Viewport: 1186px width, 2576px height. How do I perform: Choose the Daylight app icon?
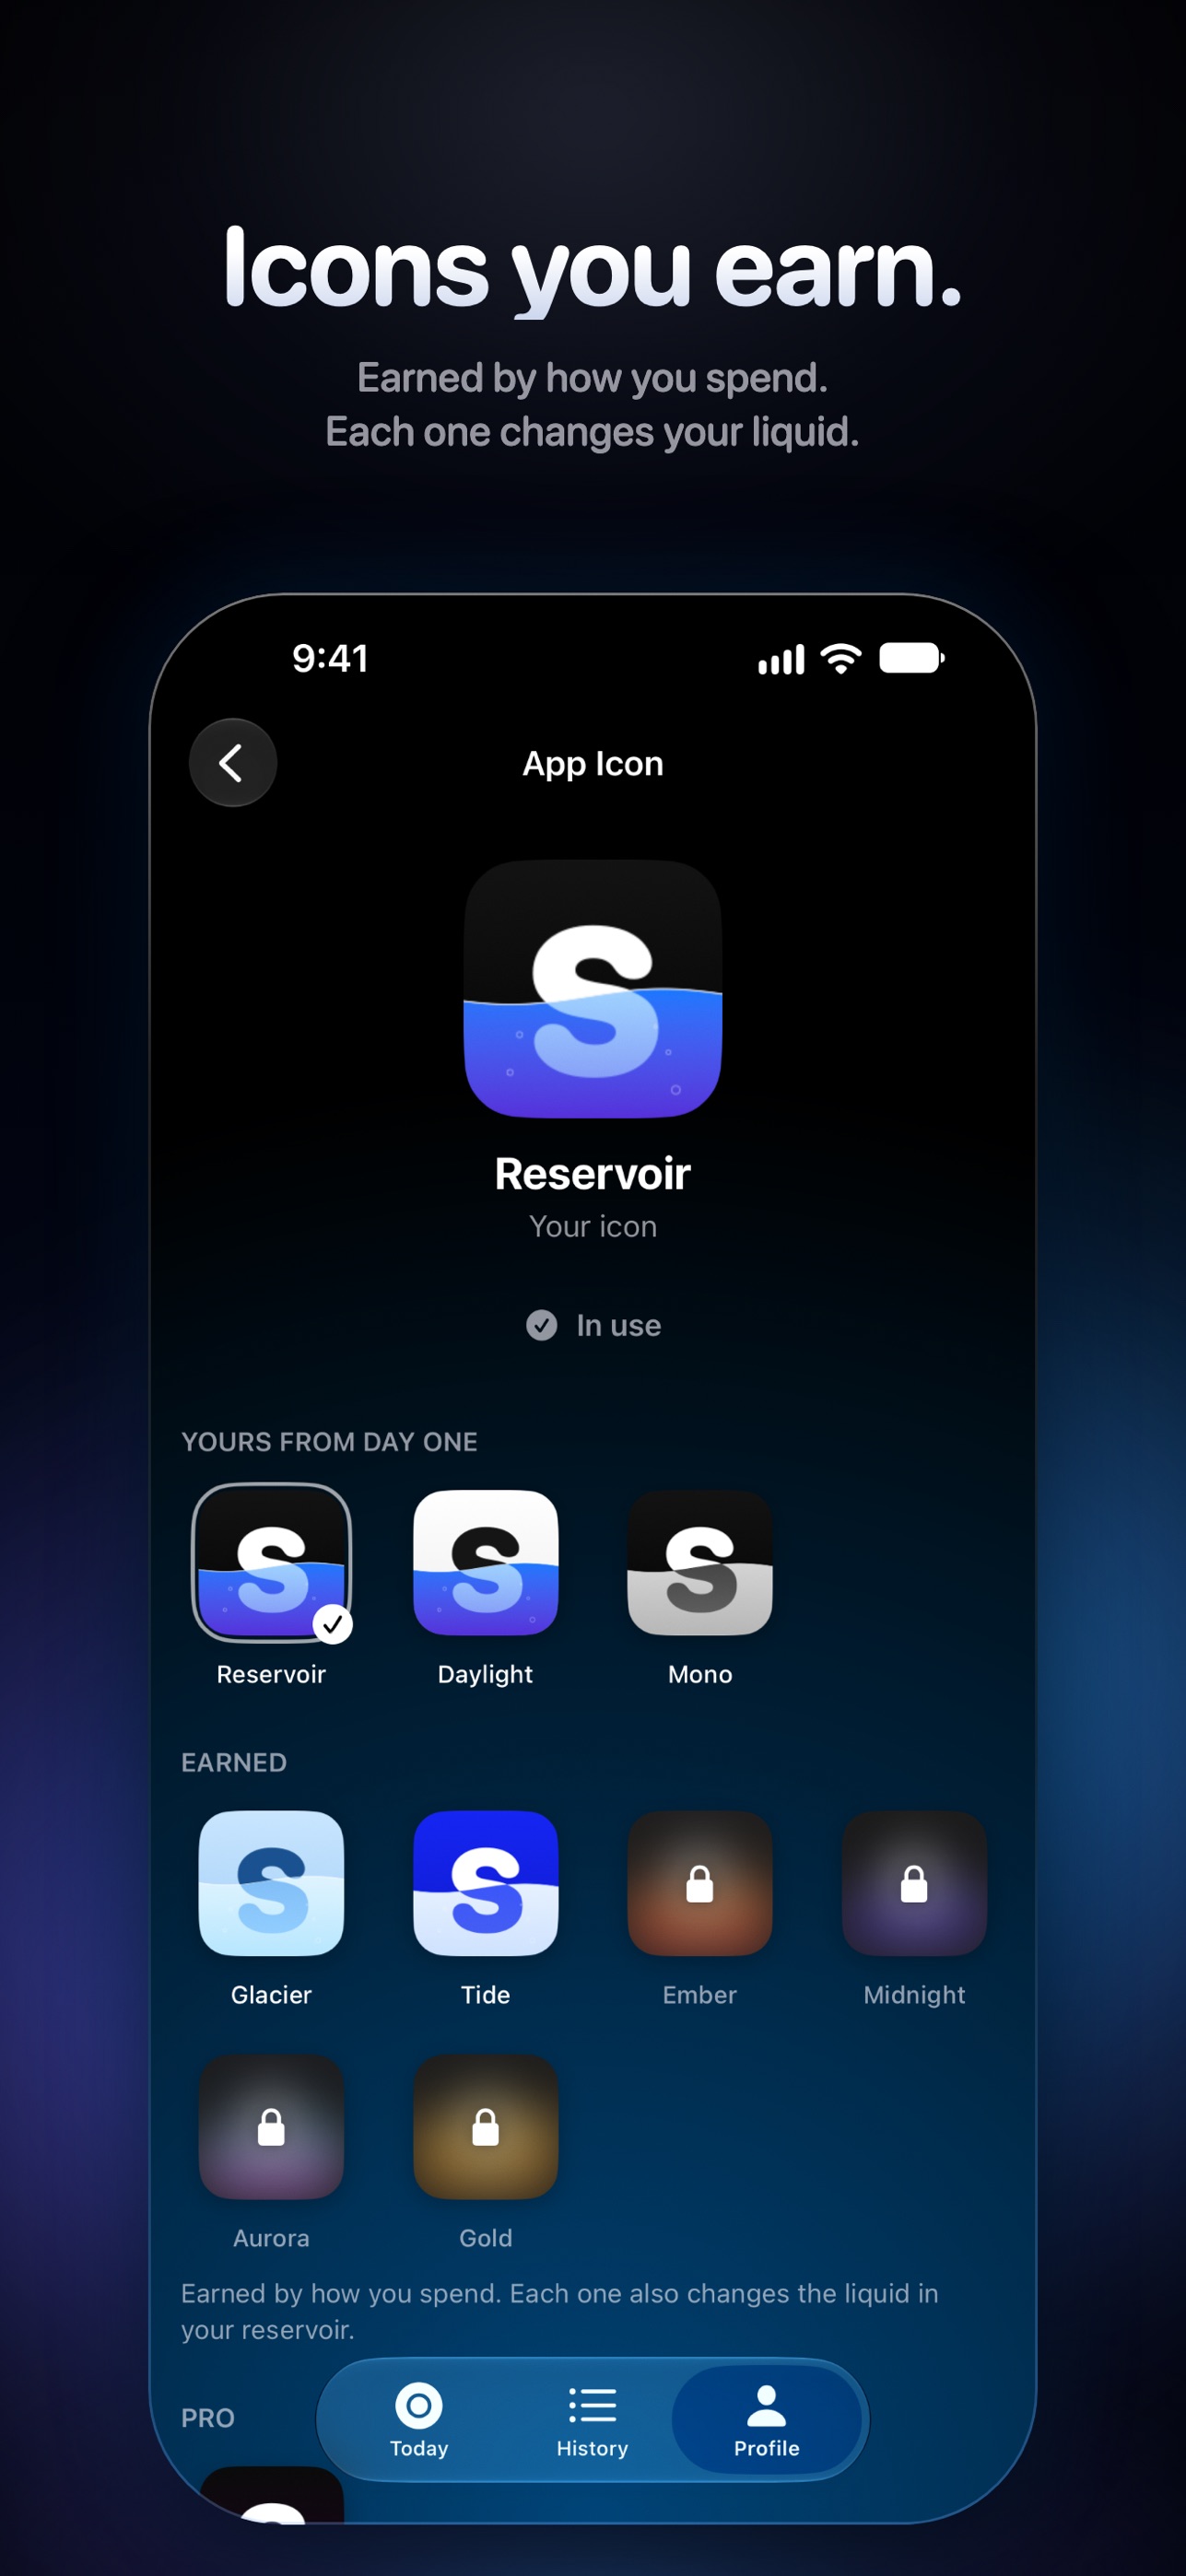[x=485, y=1563]
